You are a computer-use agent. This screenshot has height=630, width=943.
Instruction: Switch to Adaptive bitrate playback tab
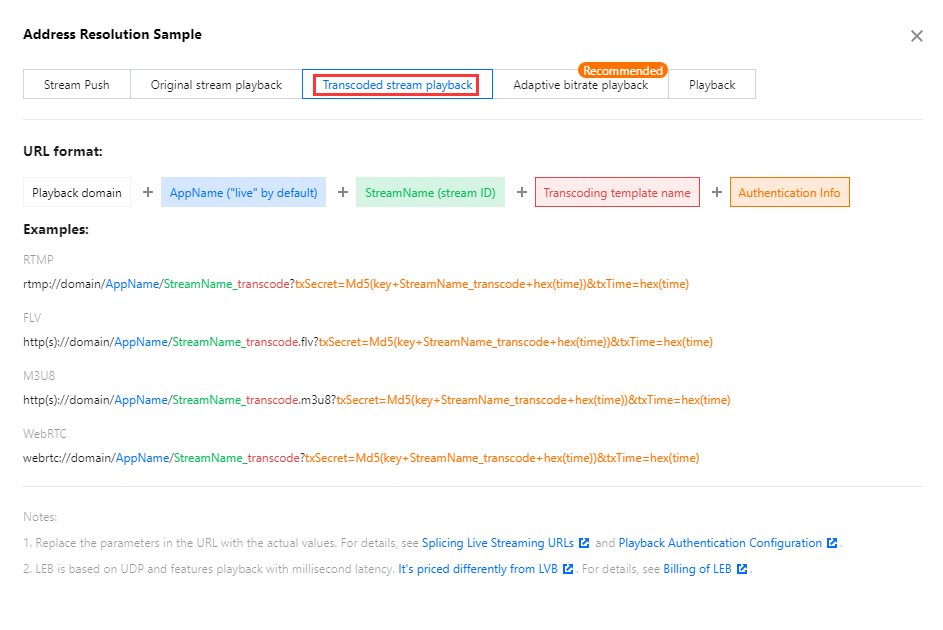(580, 85)
